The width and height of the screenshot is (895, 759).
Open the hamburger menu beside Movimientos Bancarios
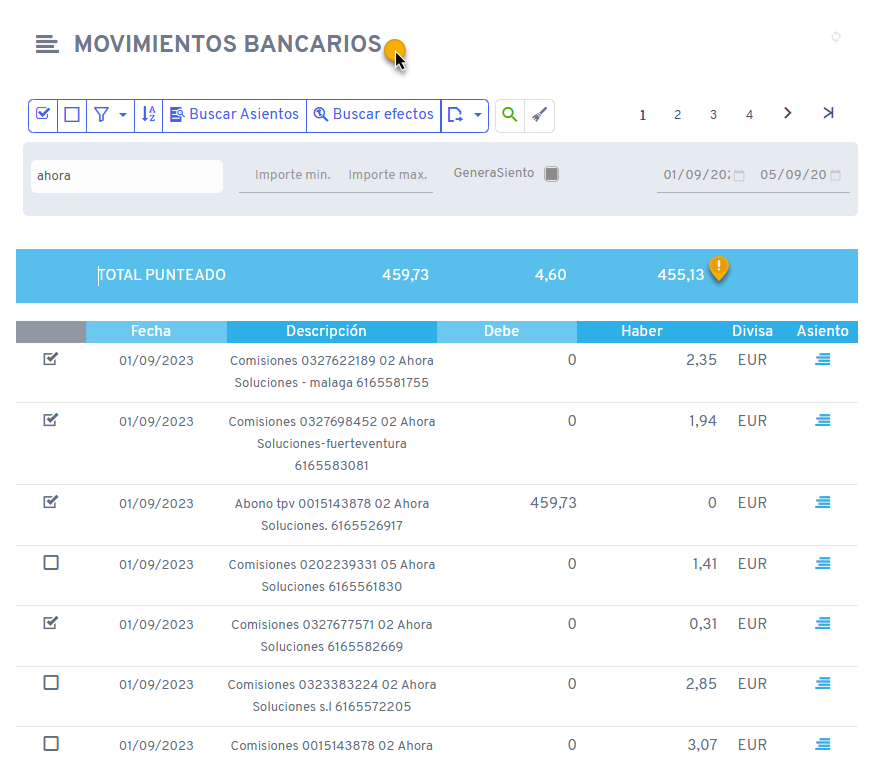[47, 45]
